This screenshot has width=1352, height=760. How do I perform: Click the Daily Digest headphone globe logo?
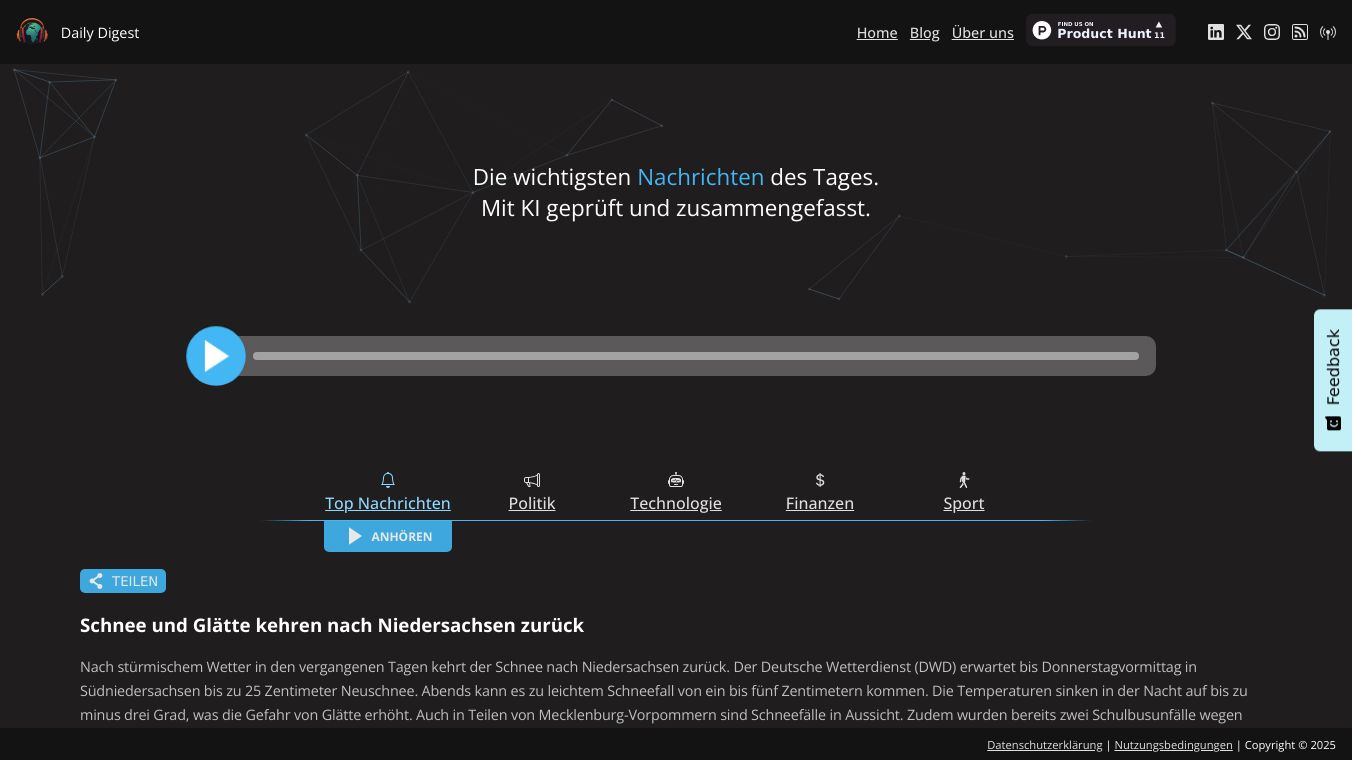32,32
